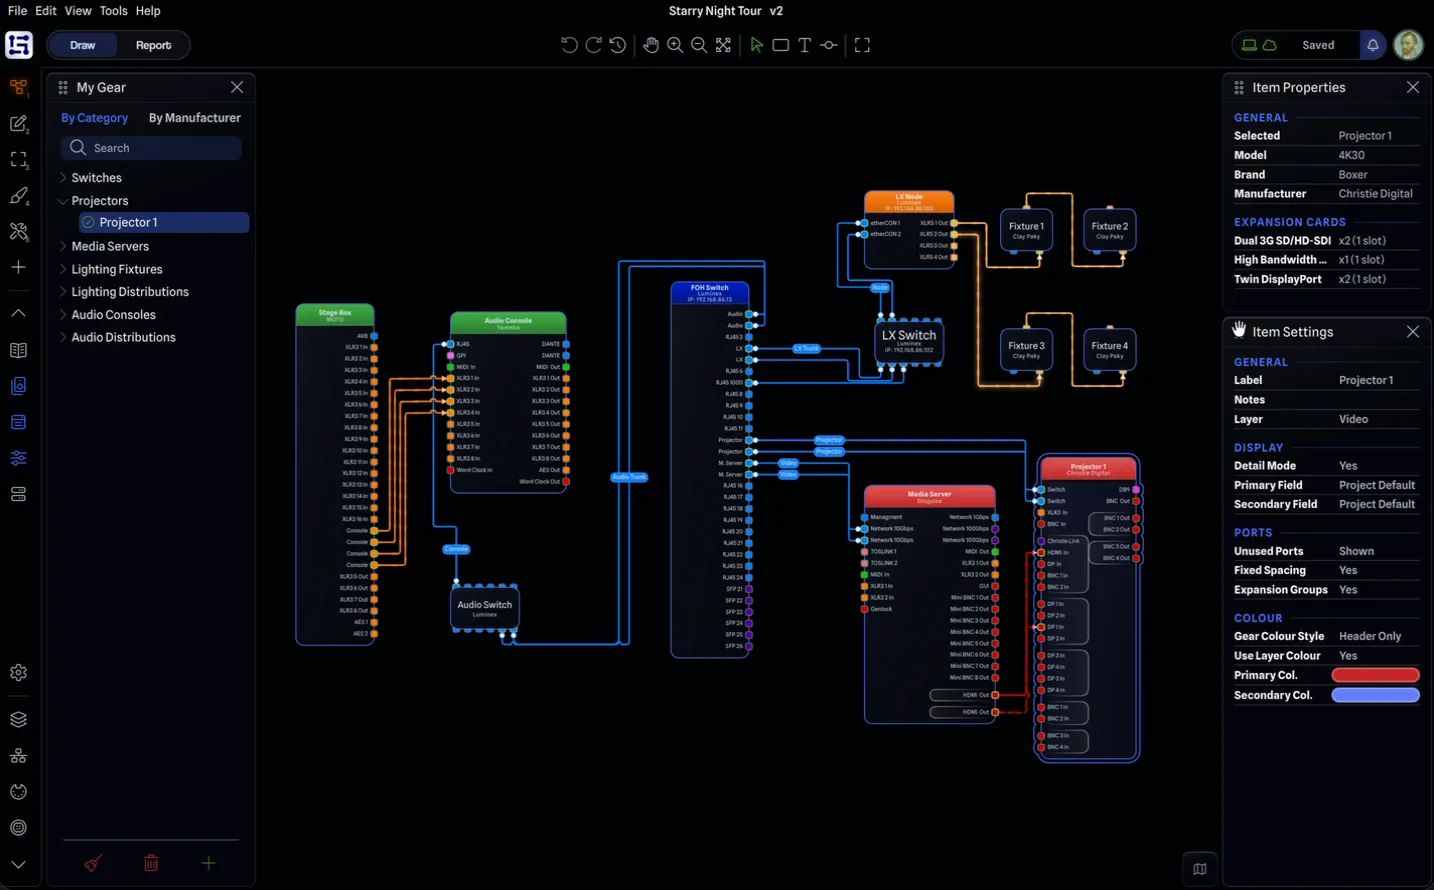
Task: Click the fullscreen frame icon
Action: click(x=862, y=45)
